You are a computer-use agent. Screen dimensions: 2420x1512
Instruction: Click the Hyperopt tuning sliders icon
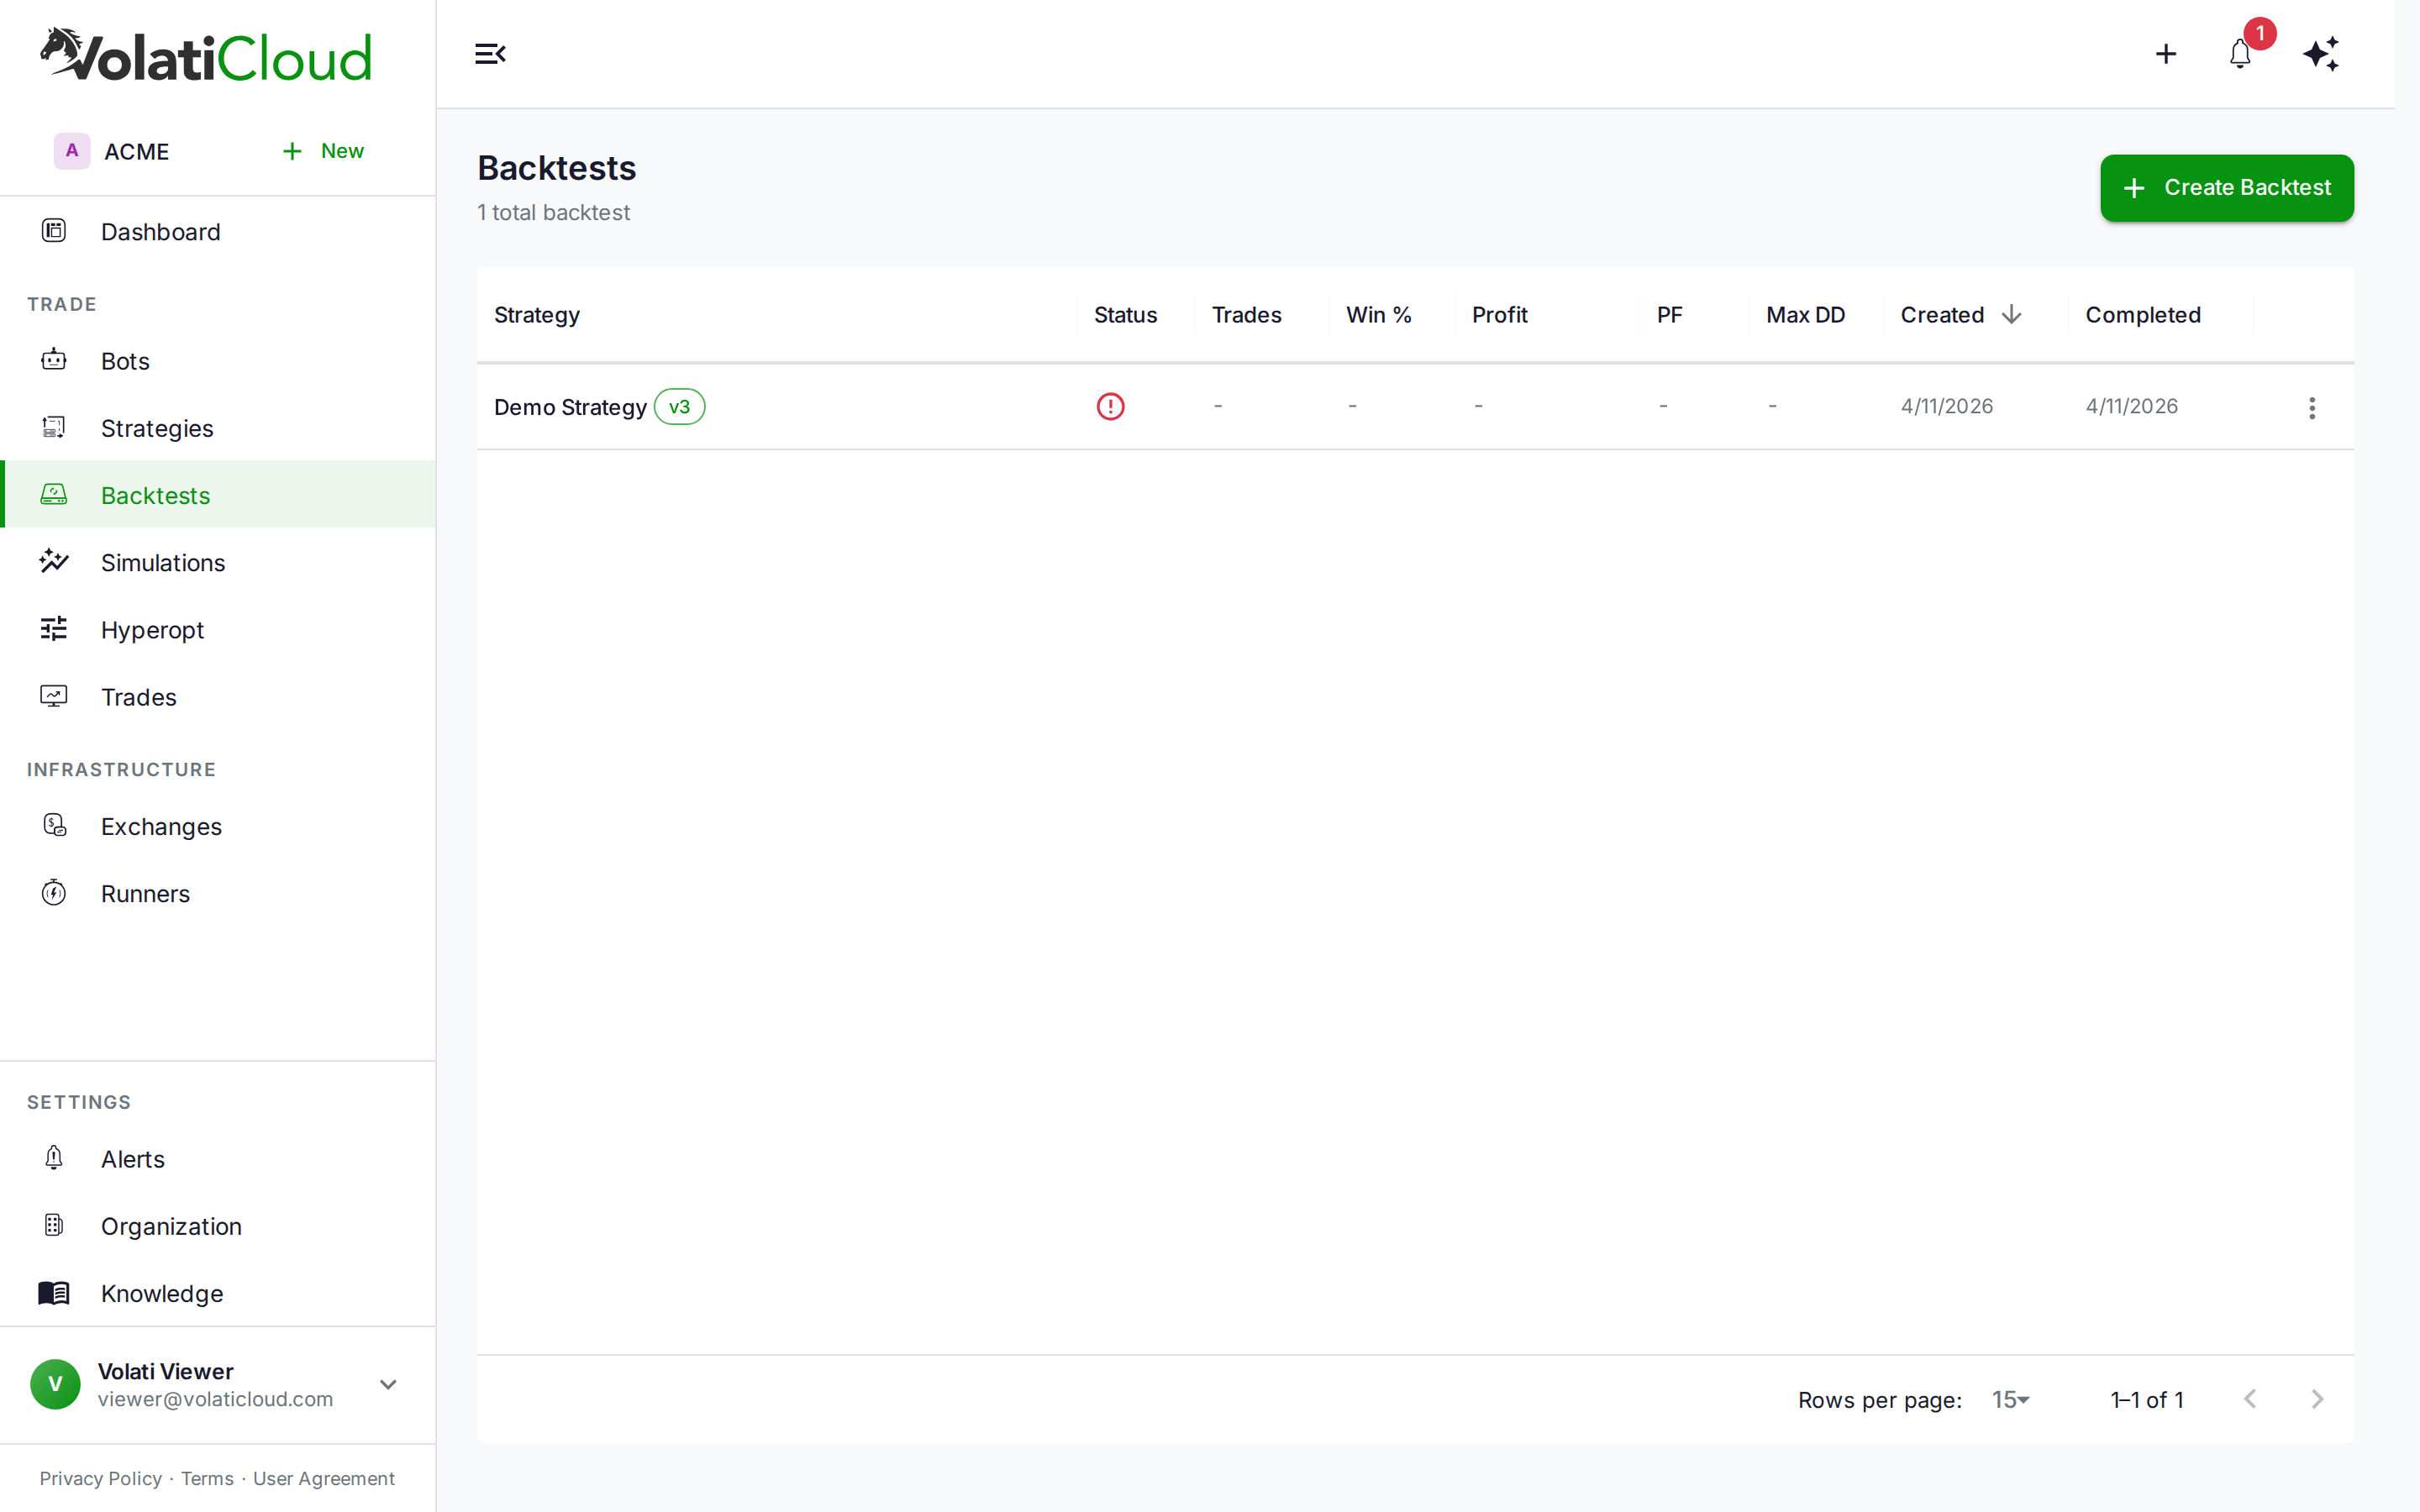[54, 628]
